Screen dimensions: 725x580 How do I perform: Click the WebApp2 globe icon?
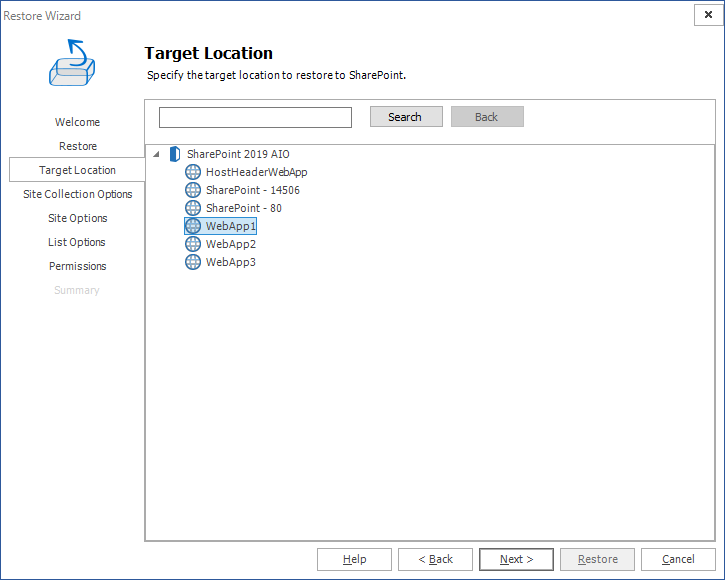(x=193, y=244)
